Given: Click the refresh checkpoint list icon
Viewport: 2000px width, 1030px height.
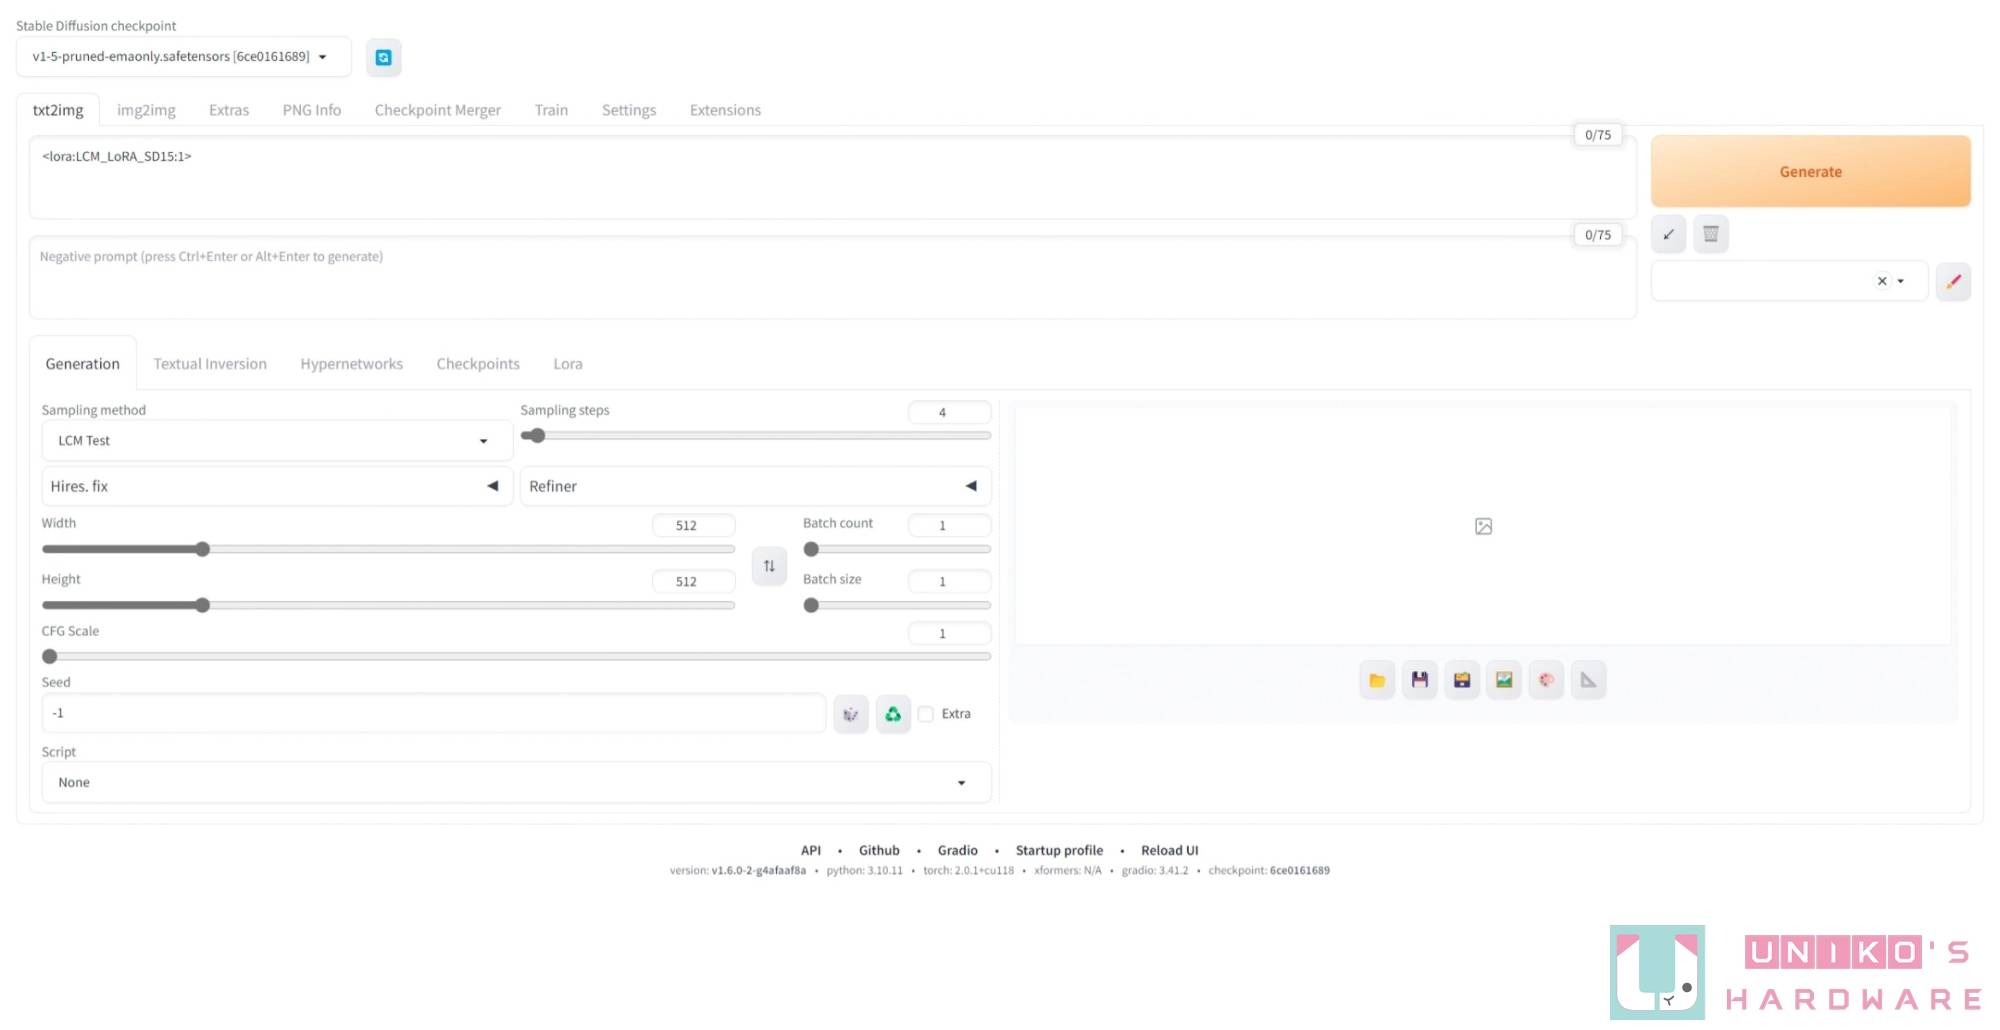Looking at the screenshot, I should click(x=383, y=58).
